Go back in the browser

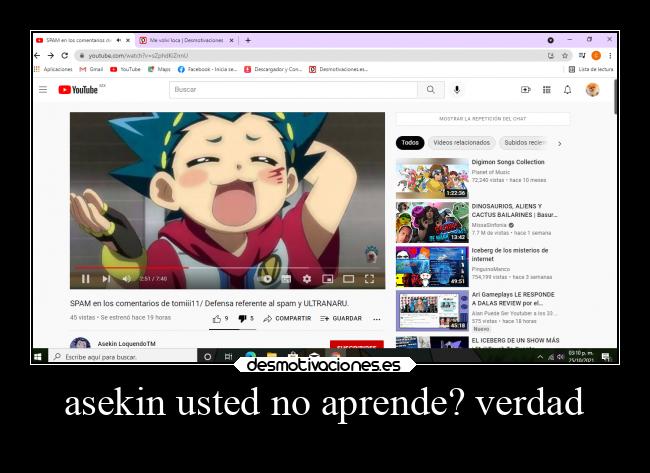pos(37,55)
